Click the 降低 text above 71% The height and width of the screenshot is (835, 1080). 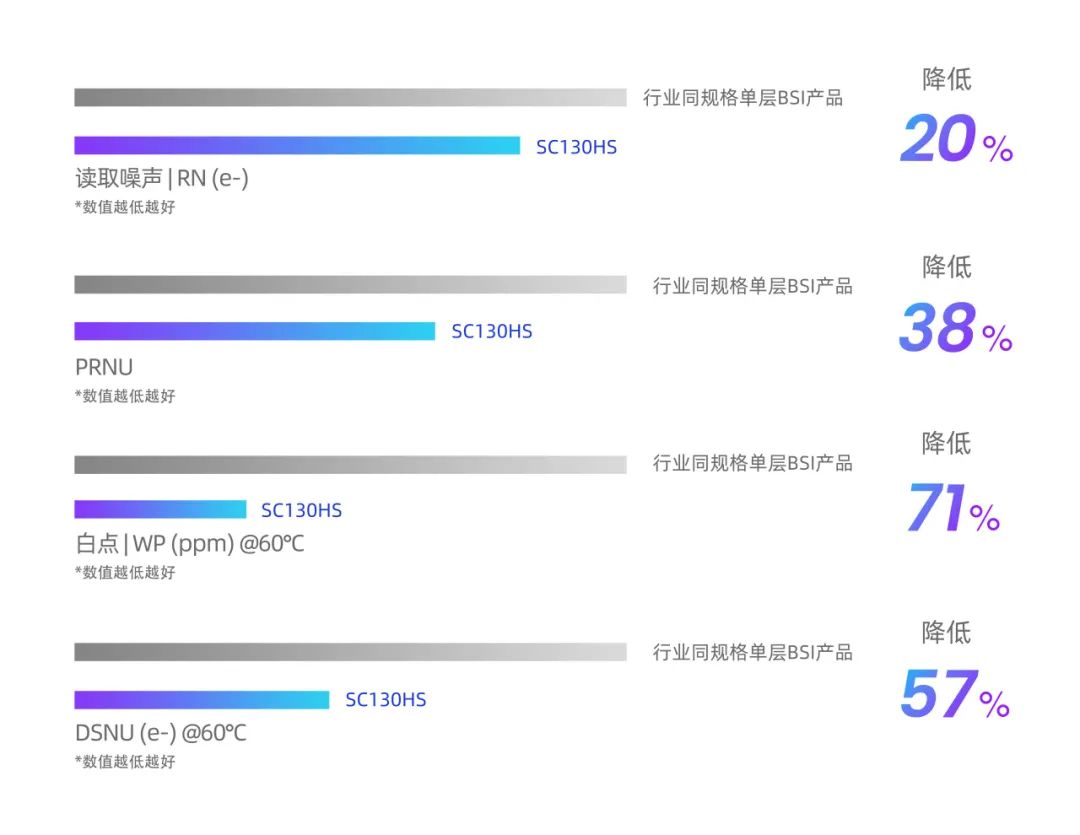point(946,443)
